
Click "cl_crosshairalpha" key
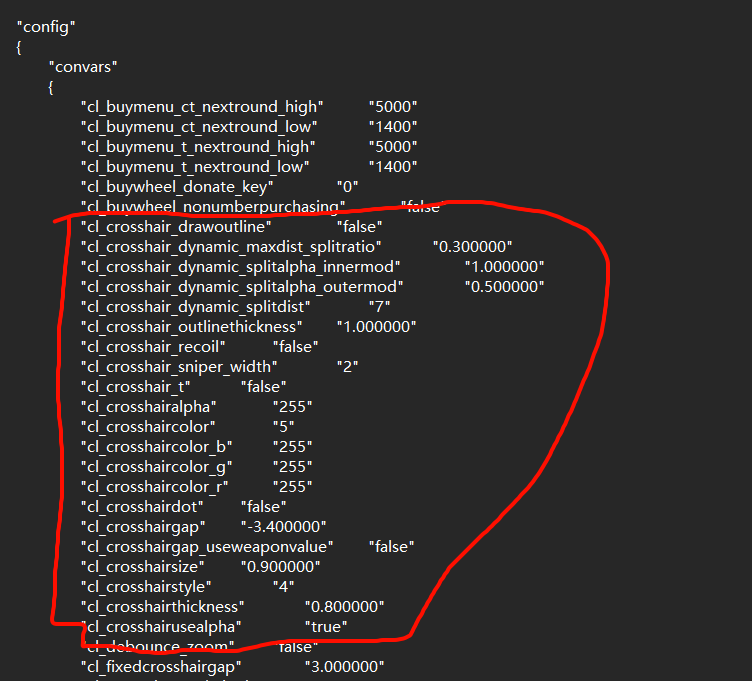point(149,407)
